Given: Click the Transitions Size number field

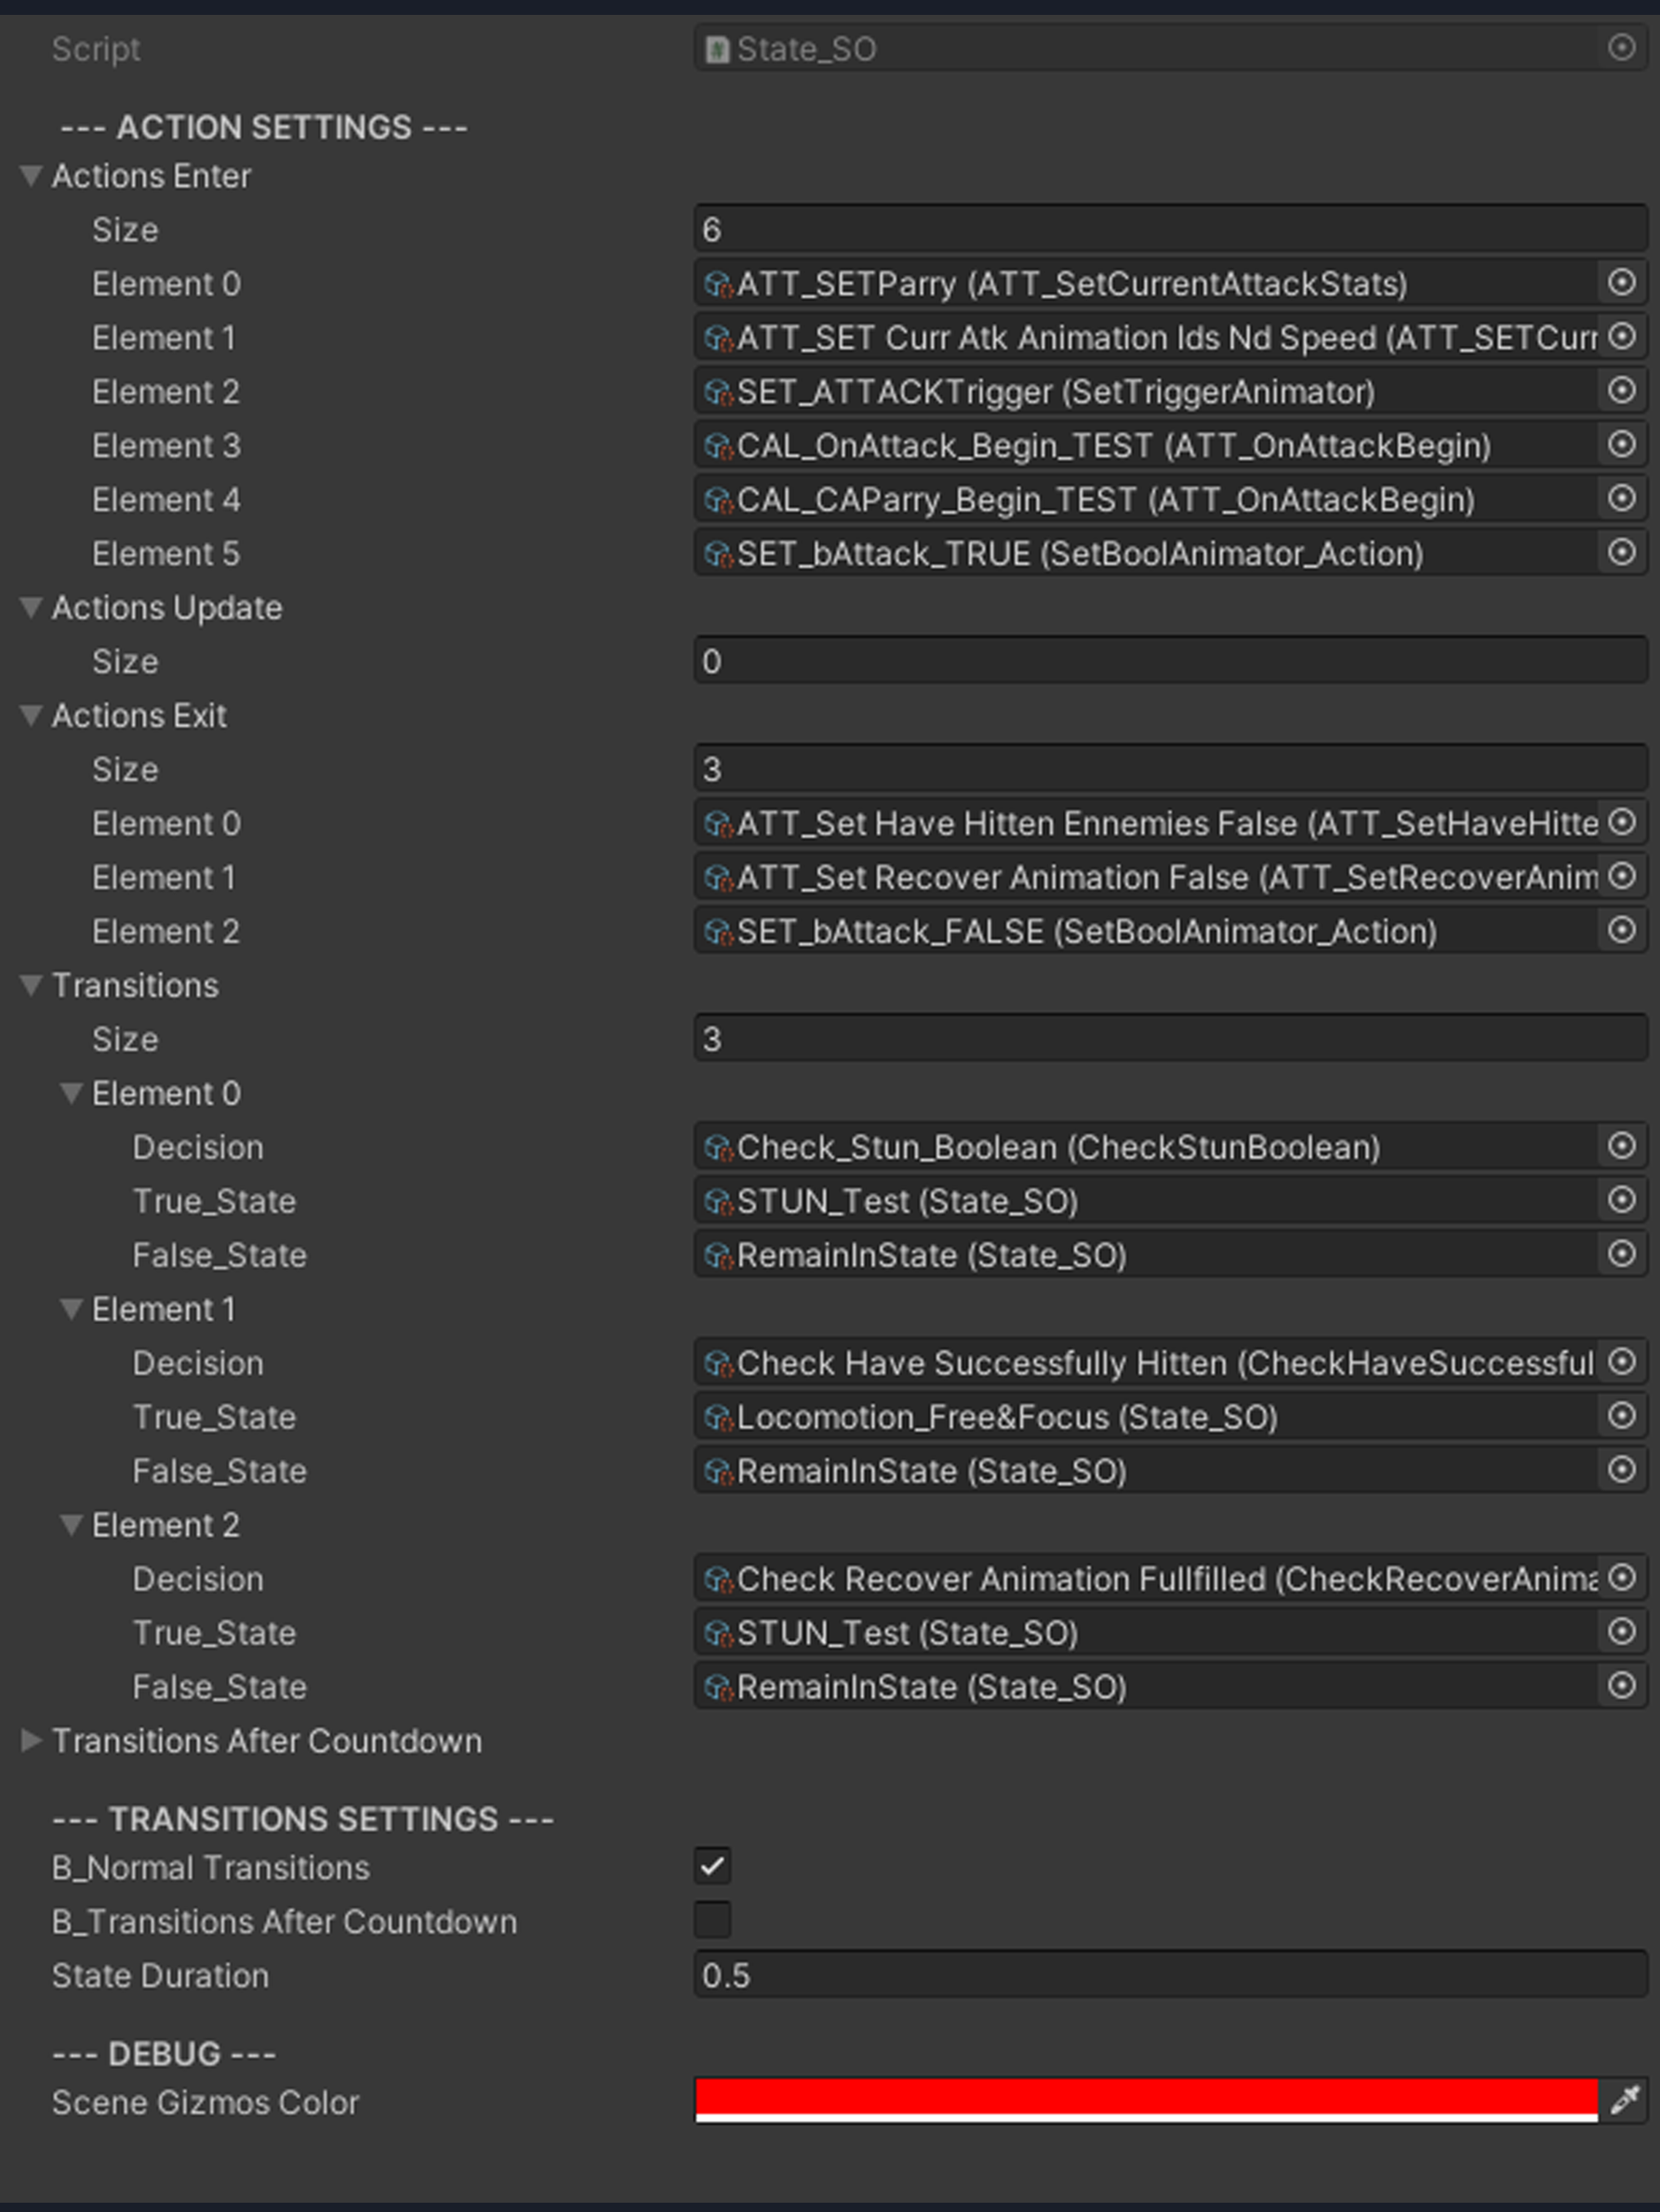Looking at the screenshot, I should (1170, 1039).
